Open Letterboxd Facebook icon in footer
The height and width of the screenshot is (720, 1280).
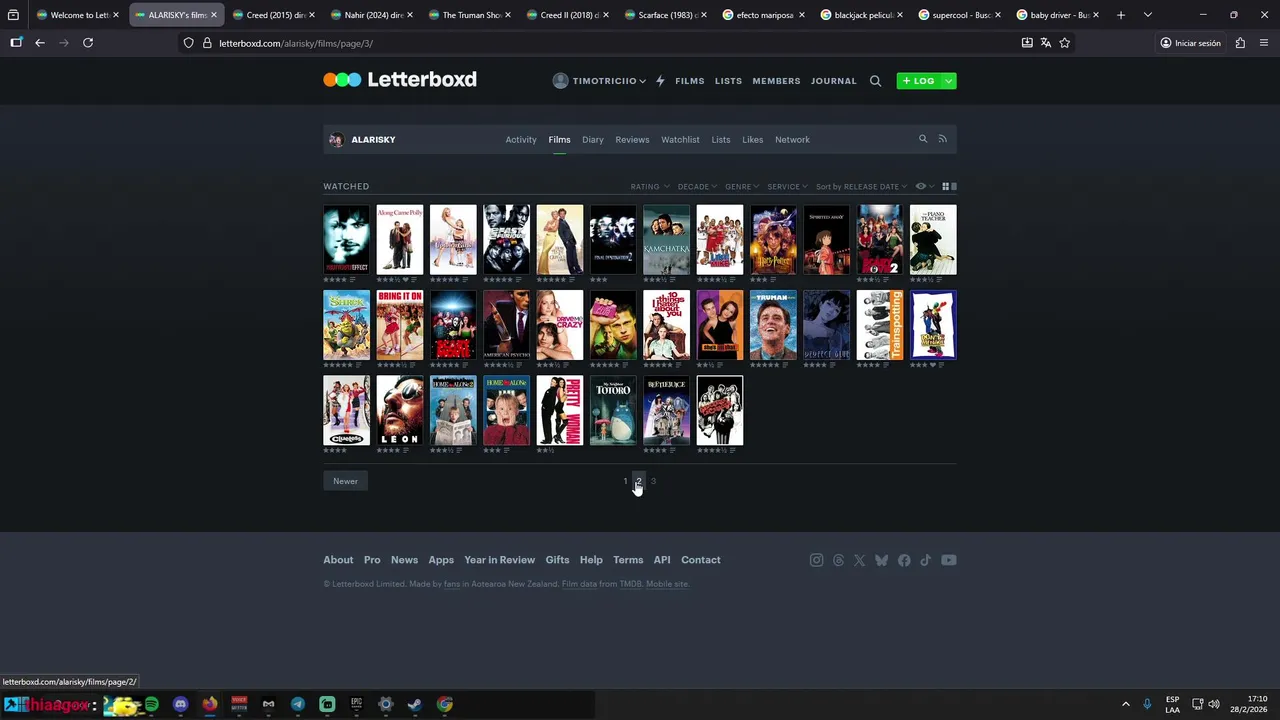point(904,560)
